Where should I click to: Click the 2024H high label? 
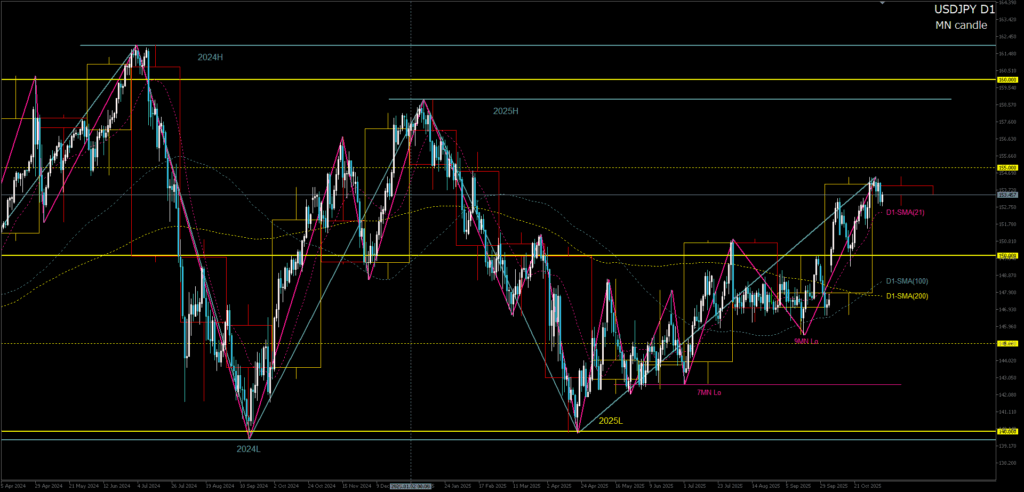click(x=210, y=58)
